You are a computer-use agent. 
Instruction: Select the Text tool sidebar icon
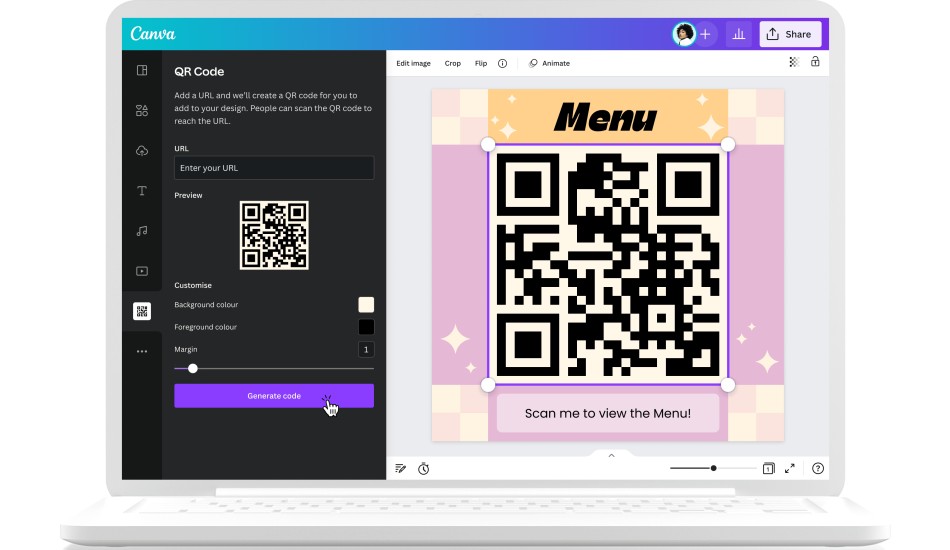point(142,191)
